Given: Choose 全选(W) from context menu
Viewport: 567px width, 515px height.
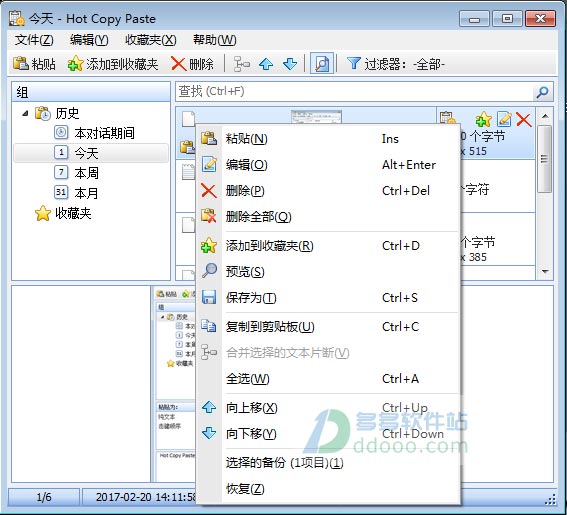Looking at the screenshot, I should pyautogui.click(x=328, y=379).
